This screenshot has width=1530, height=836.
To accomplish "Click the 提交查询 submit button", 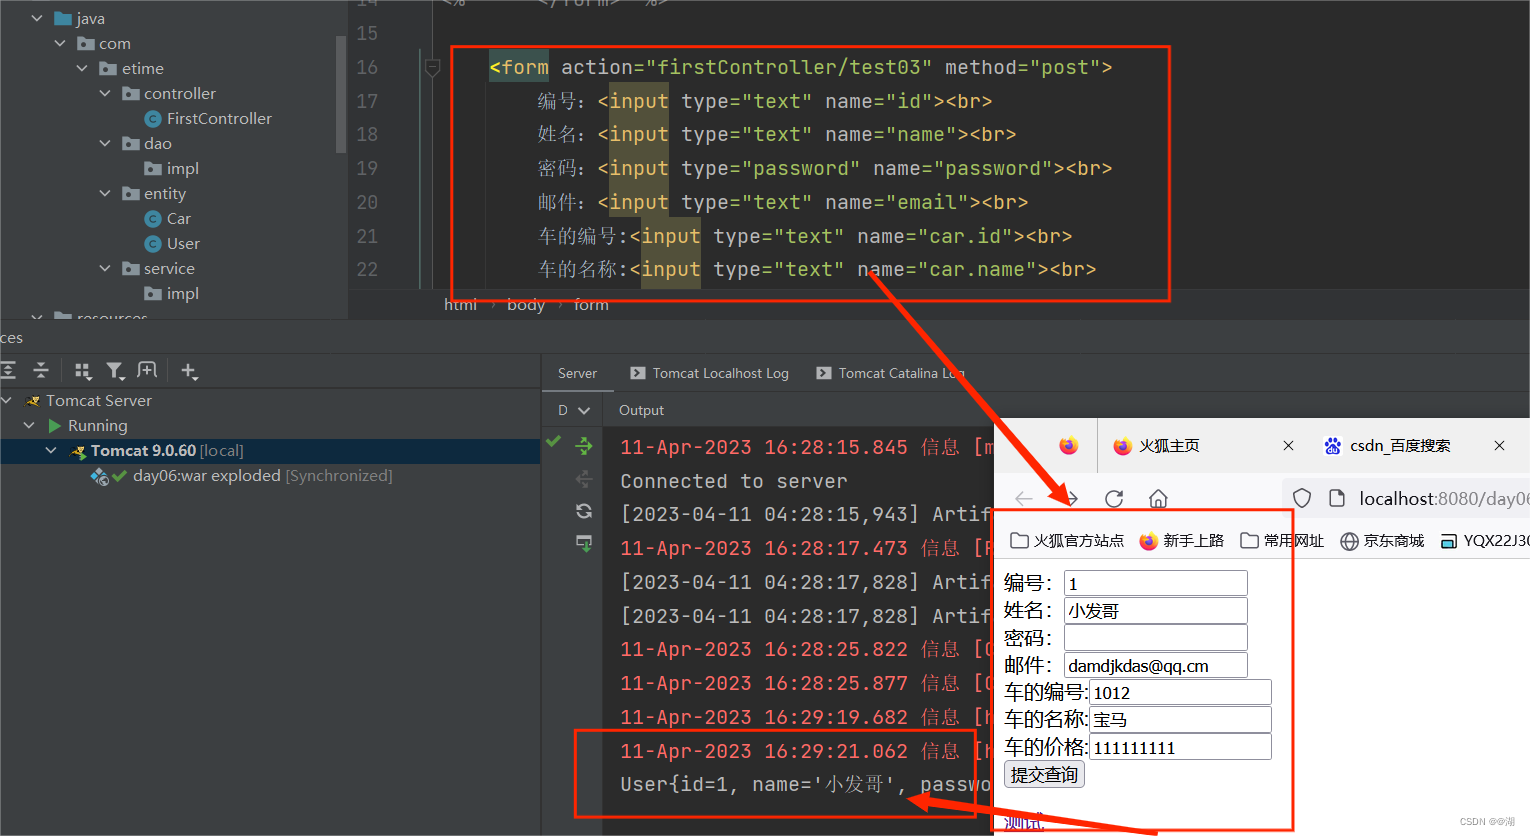I will click(1044, 774).
